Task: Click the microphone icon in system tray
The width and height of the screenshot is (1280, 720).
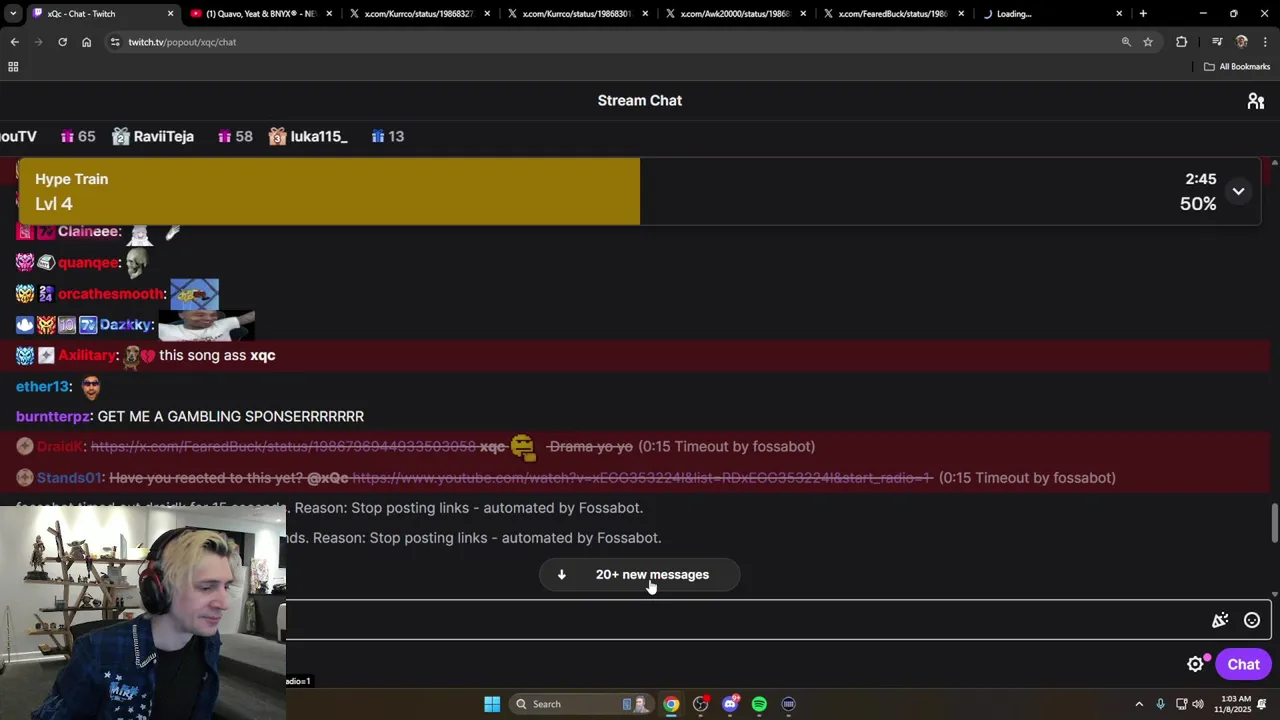Action: click(1160, 704)
